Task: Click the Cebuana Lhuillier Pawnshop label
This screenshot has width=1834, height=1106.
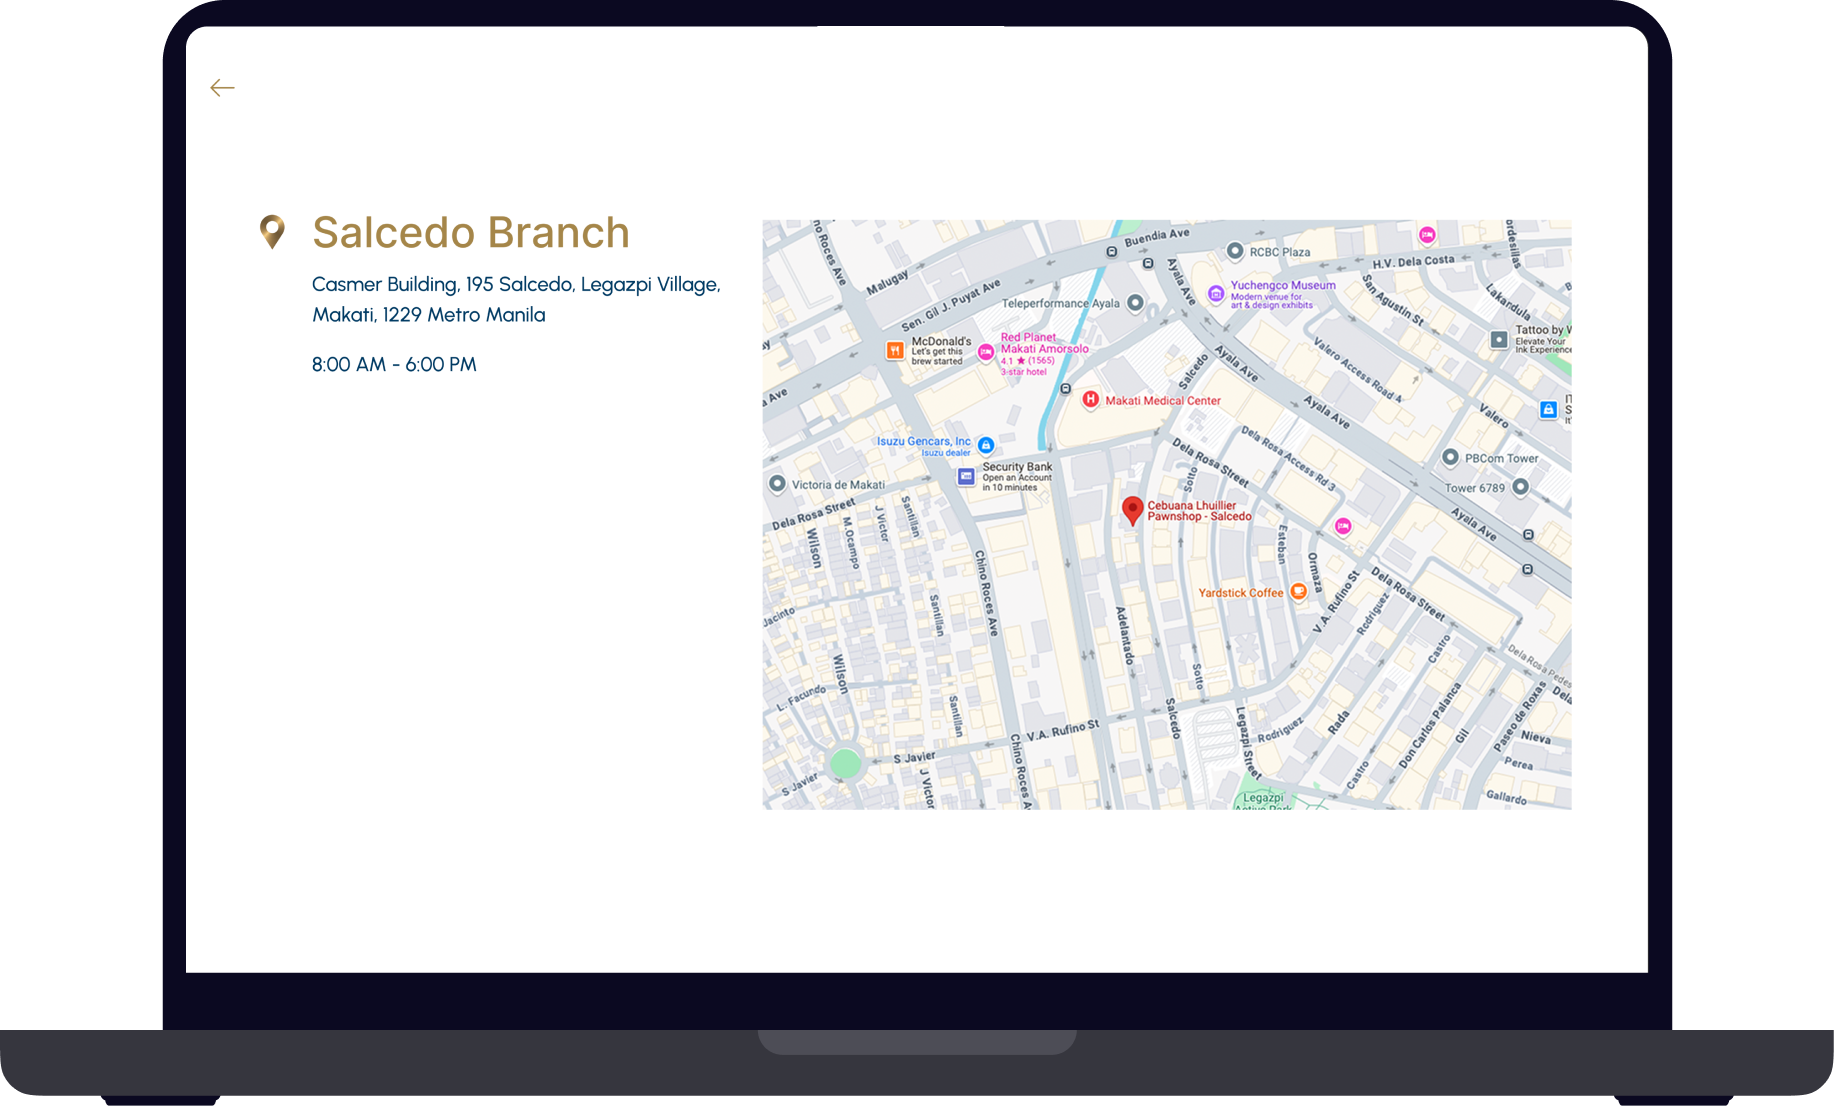Action: point(1198,511)
